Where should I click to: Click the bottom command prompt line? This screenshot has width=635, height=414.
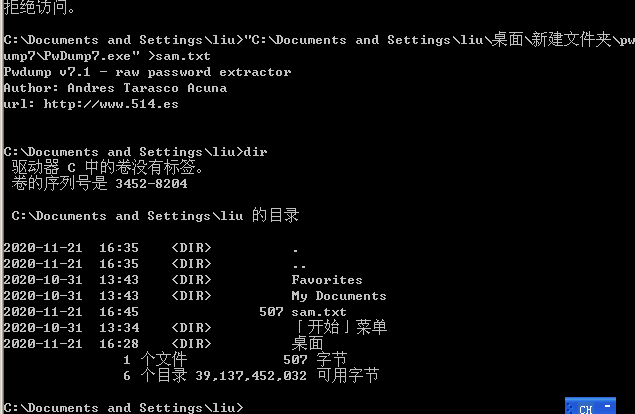click(122, 407)
